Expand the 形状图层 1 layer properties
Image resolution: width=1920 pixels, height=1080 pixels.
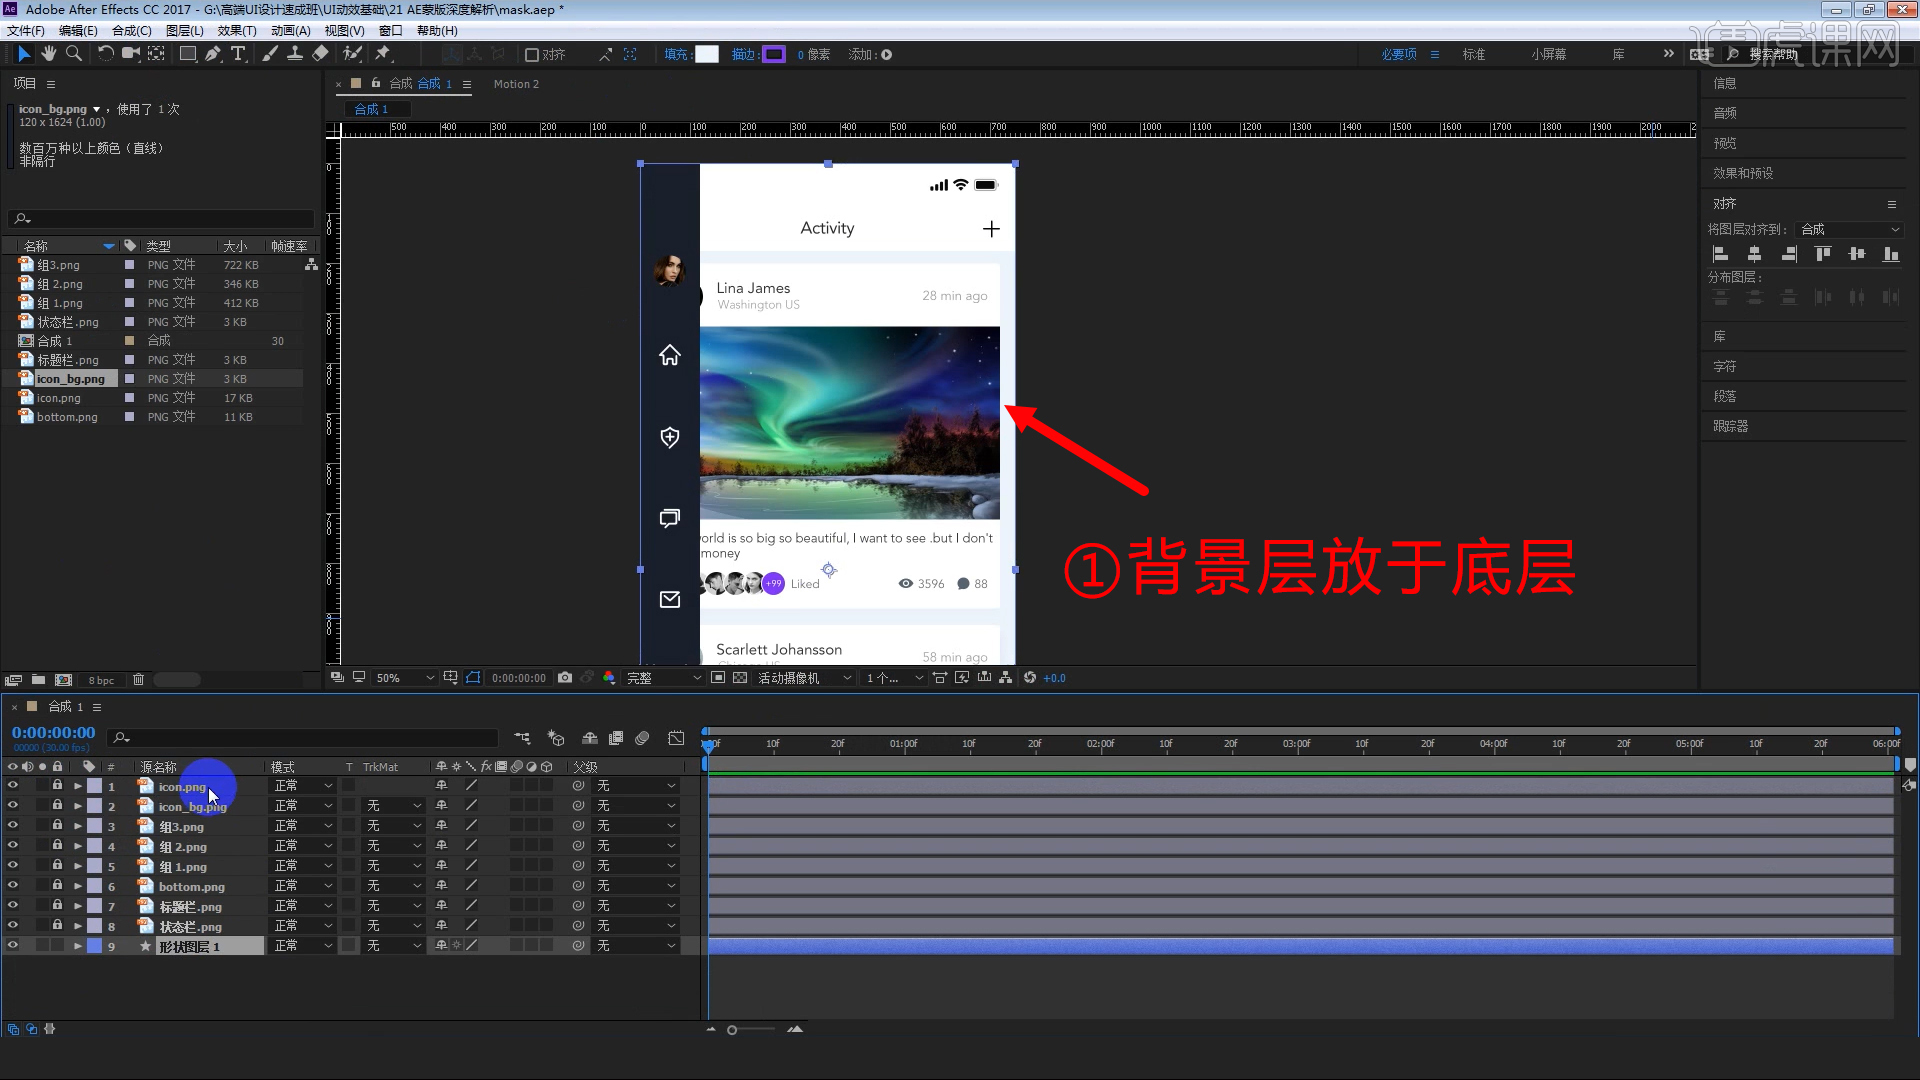coord(76,945)
